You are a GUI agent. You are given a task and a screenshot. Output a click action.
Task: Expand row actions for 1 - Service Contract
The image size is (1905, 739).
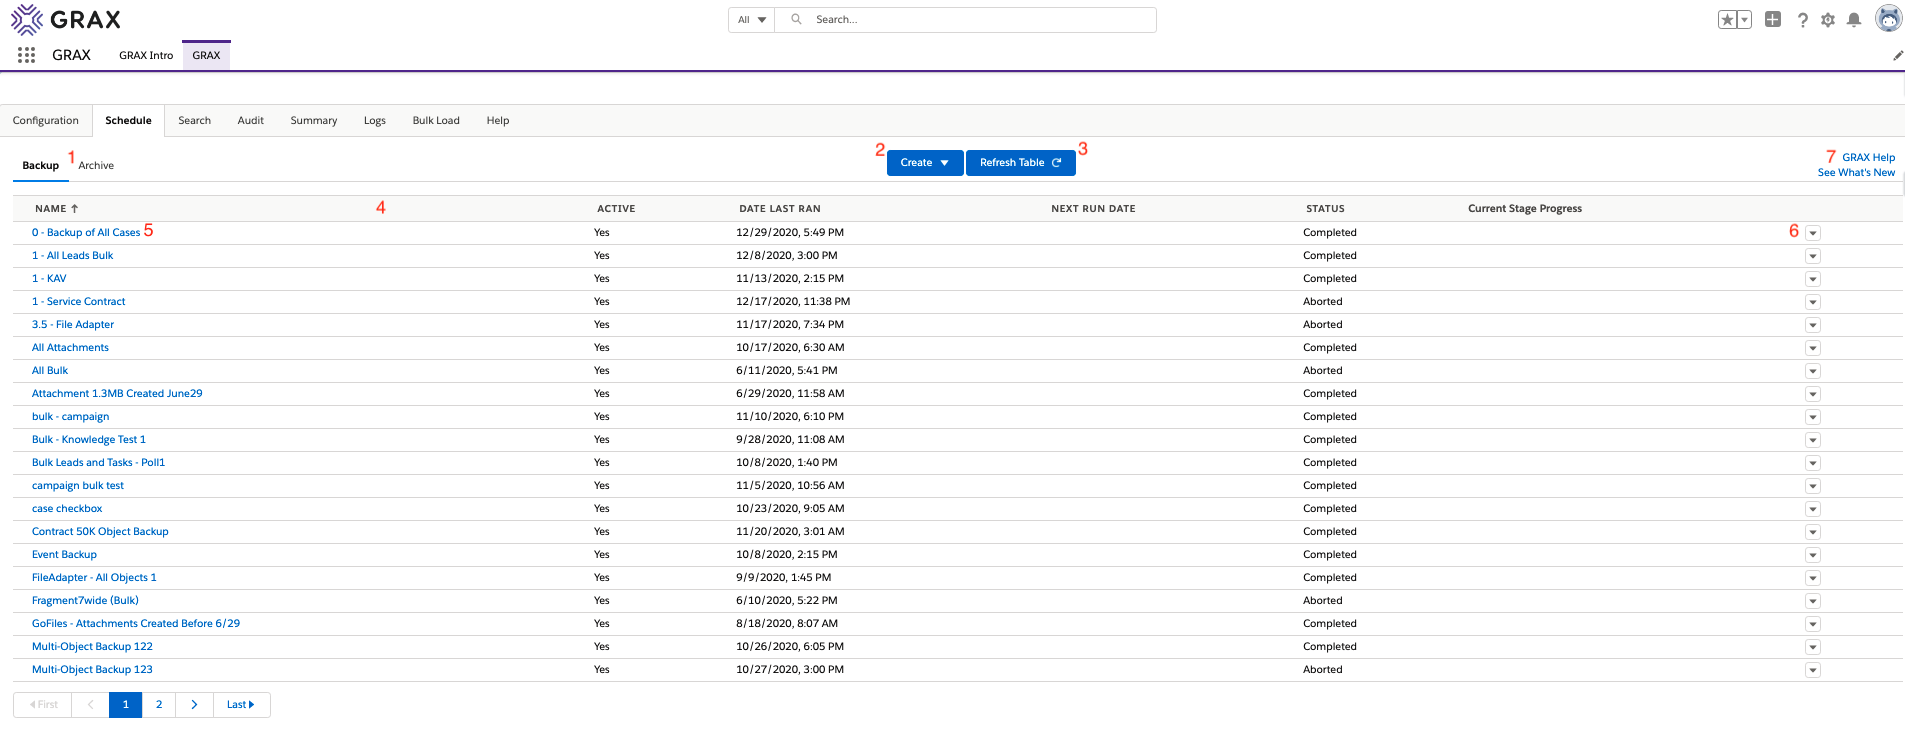coord(1813,302)
